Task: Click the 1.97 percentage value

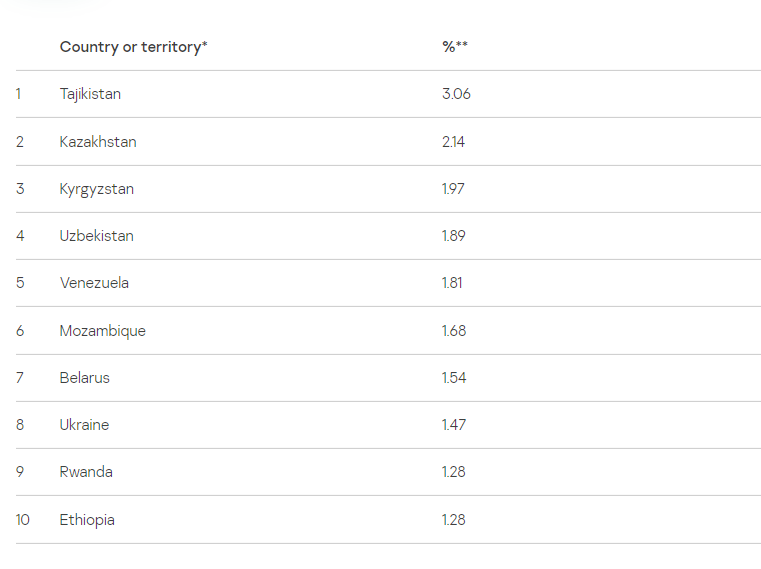Action: (x=453, y=189)
